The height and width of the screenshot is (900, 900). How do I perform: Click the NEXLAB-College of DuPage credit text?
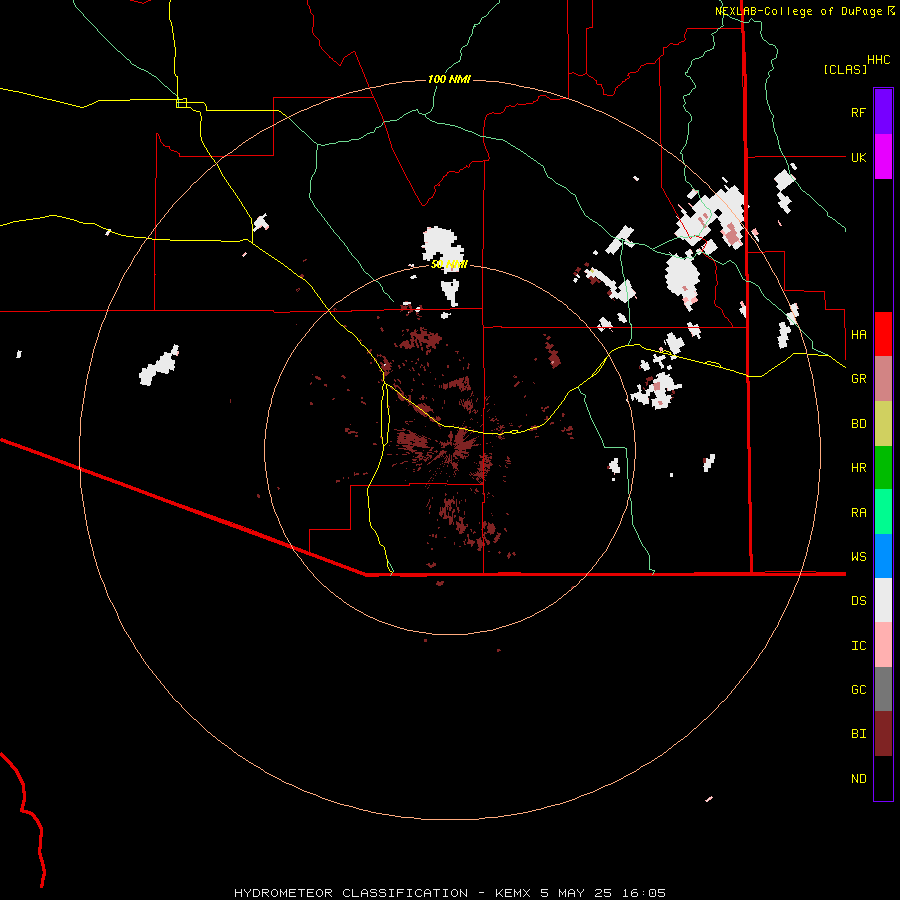(798, 11)
